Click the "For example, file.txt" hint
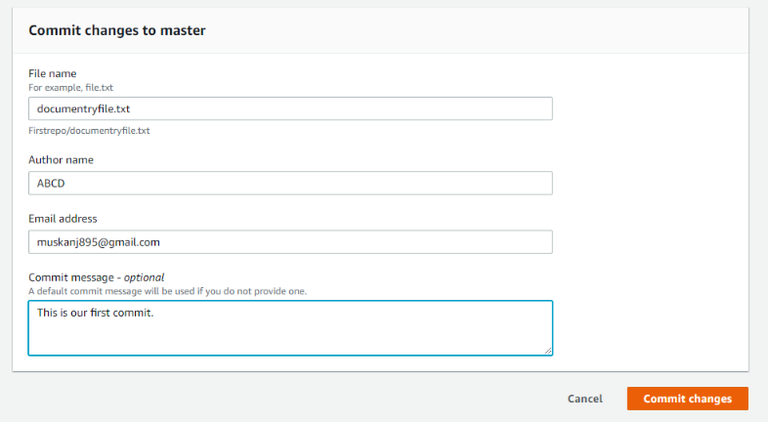 tap(71, 88)
